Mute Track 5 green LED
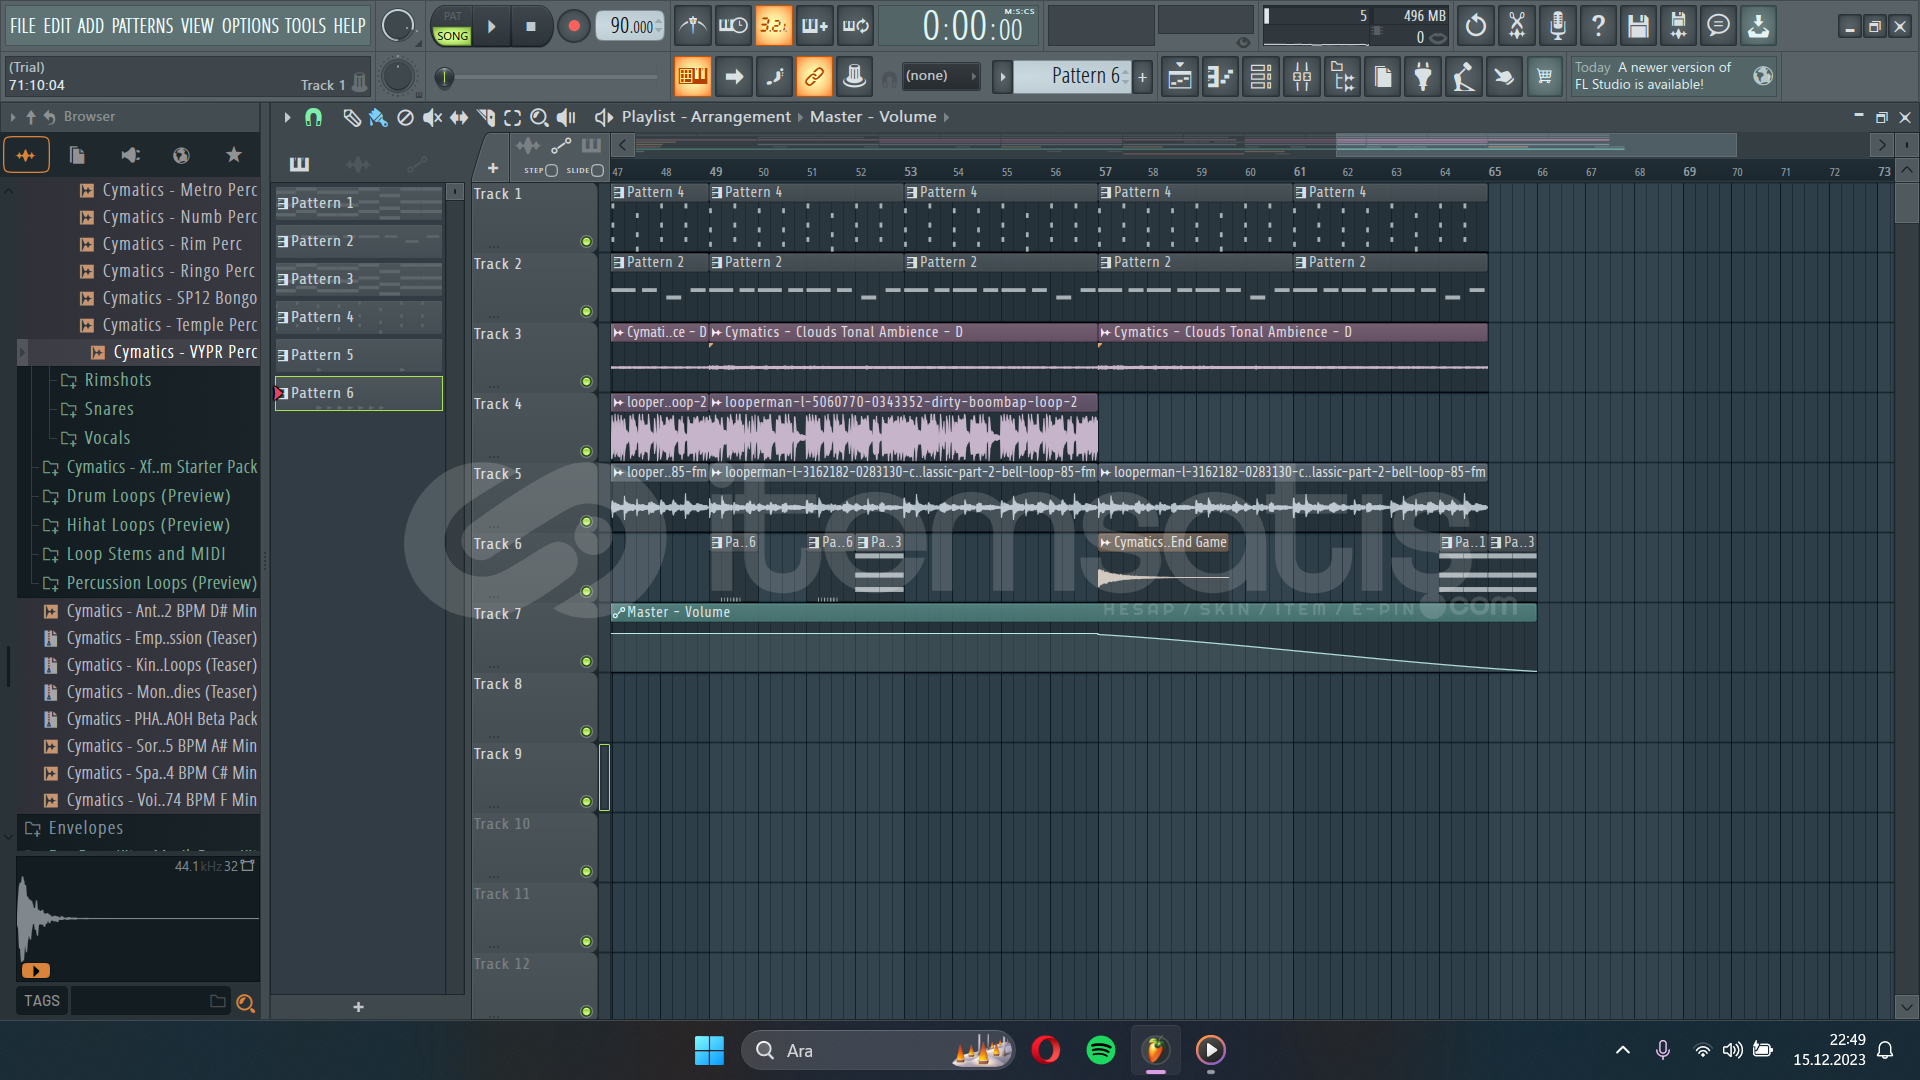This screenshot has height=1080, width=1920. pos(586,521)
